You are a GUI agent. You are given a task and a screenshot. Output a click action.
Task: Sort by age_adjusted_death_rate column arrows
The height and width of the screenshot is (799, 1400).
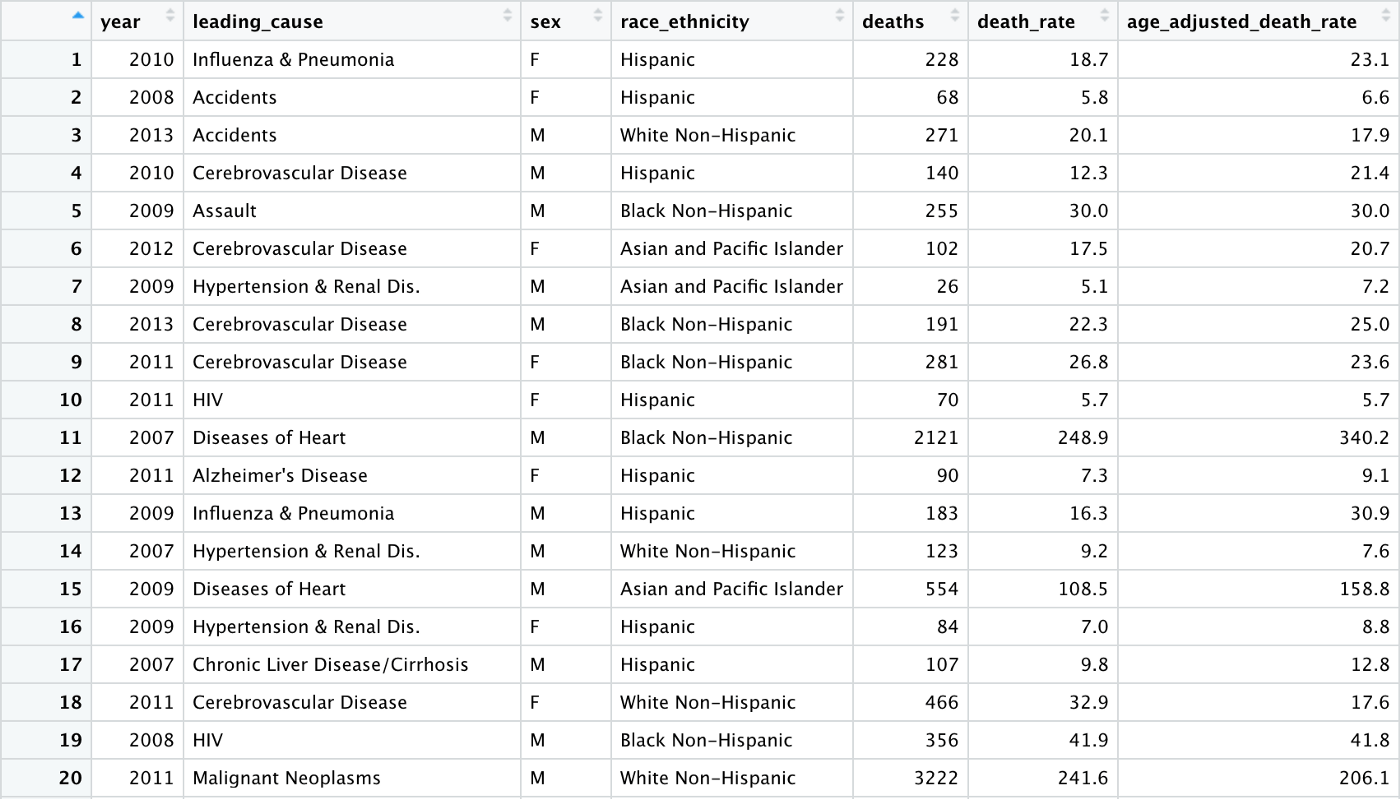[1386, 16]
